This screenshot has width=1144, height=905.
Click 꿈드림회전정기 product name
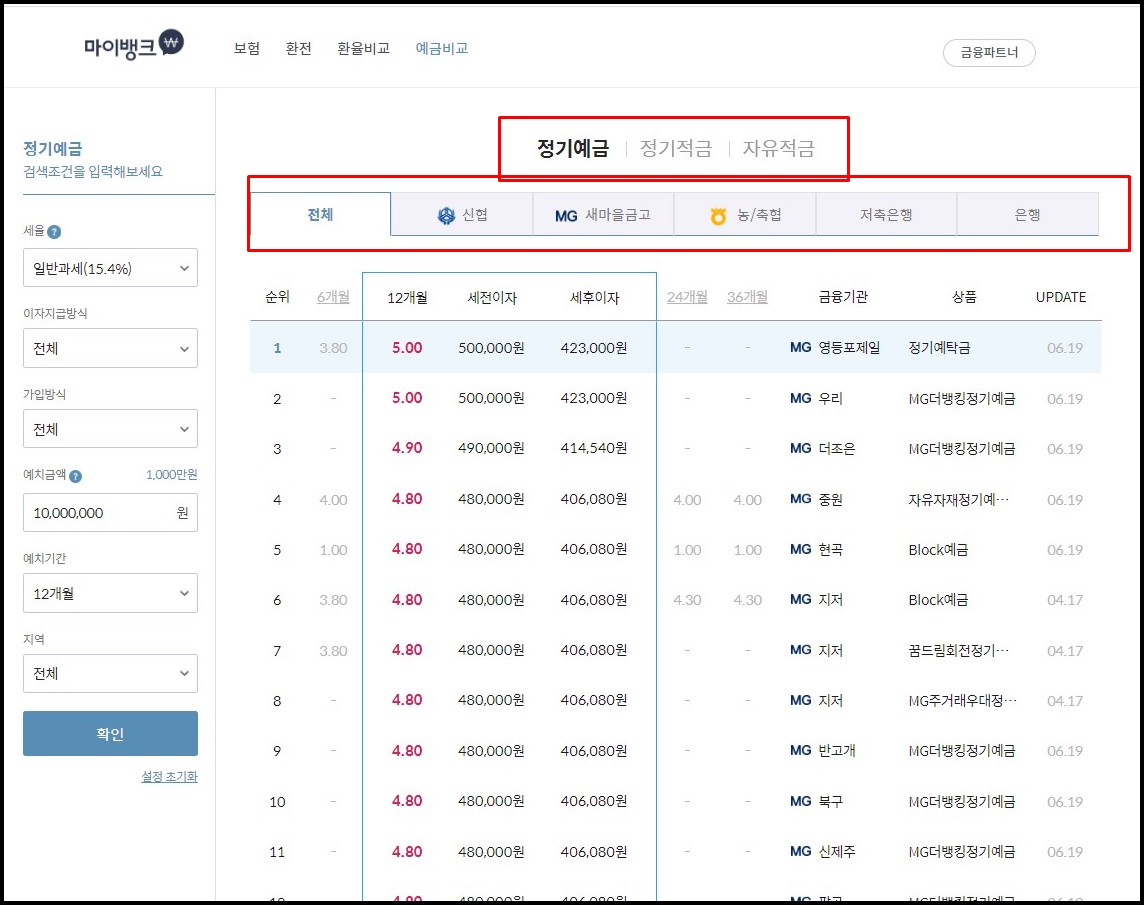point(959,650)
